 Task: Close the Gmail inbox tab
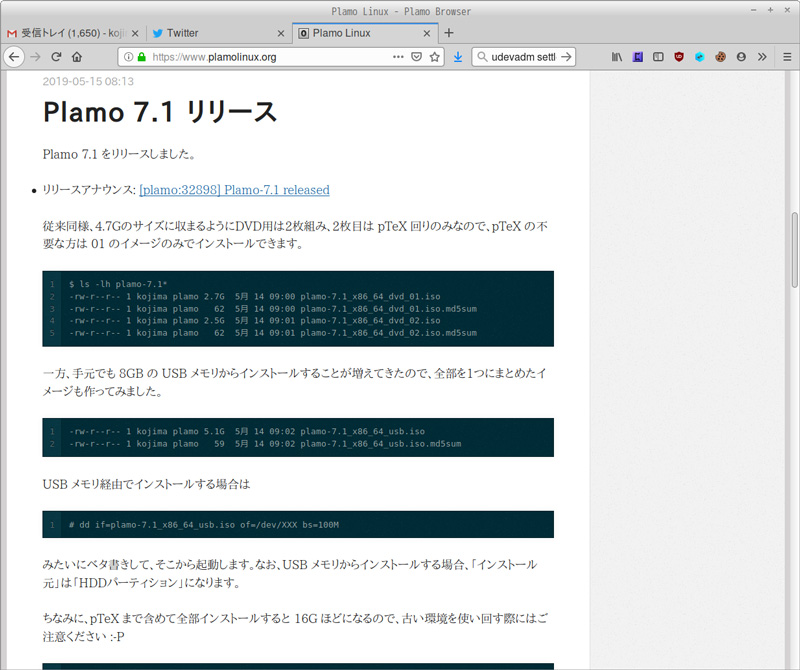[x=135, y=33]
